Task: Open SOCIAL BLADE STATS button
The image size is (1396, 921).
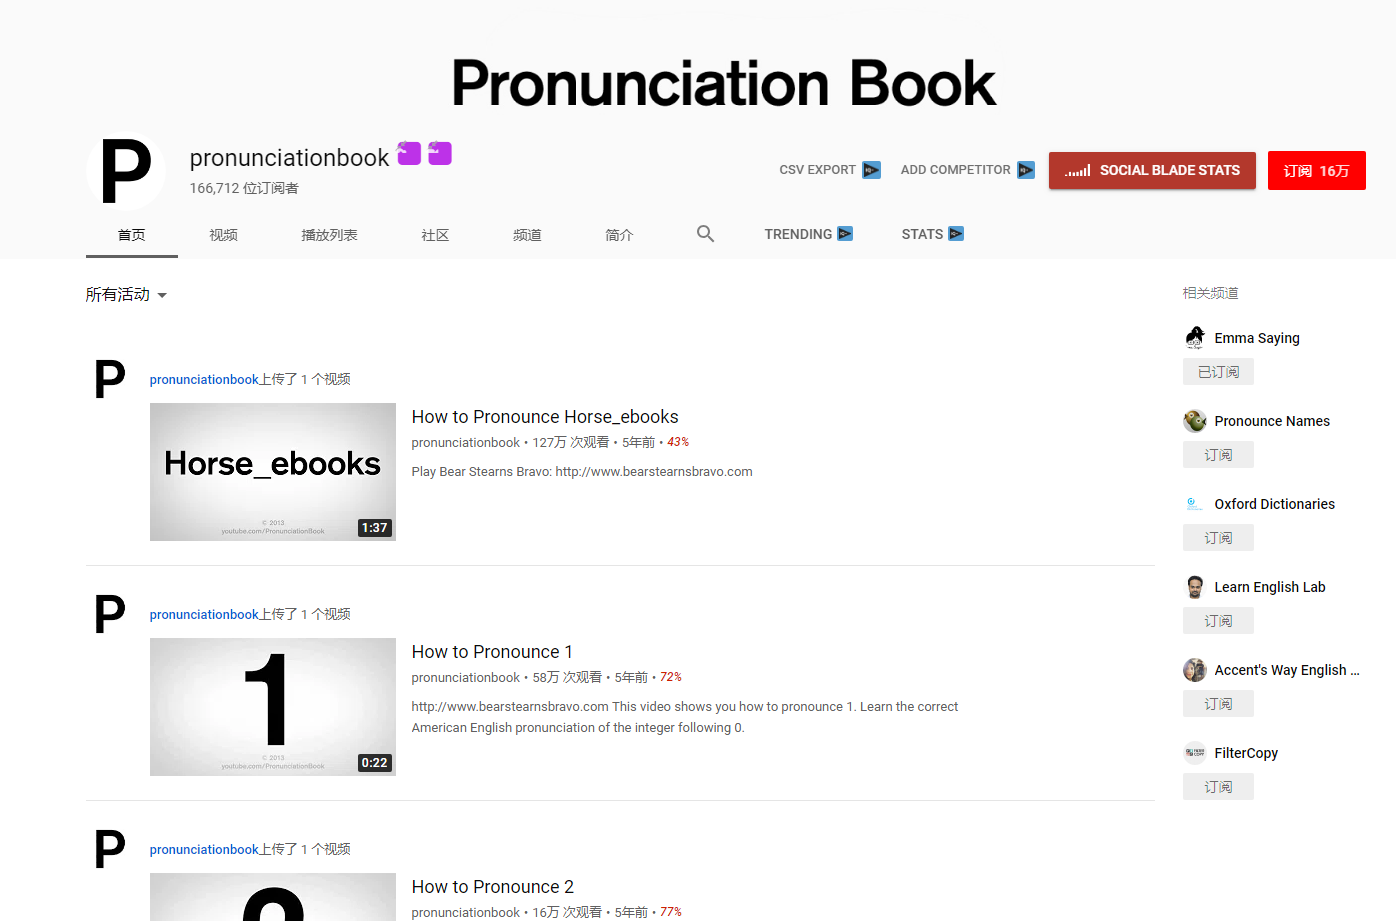Action: (1152, 171)
